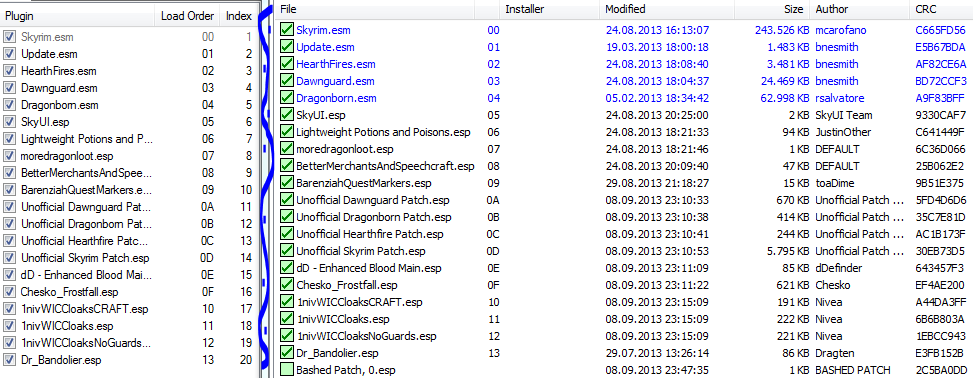Click CRC value C665FD56
This screenshot has width=973, height=378.
tap(940, 30)
